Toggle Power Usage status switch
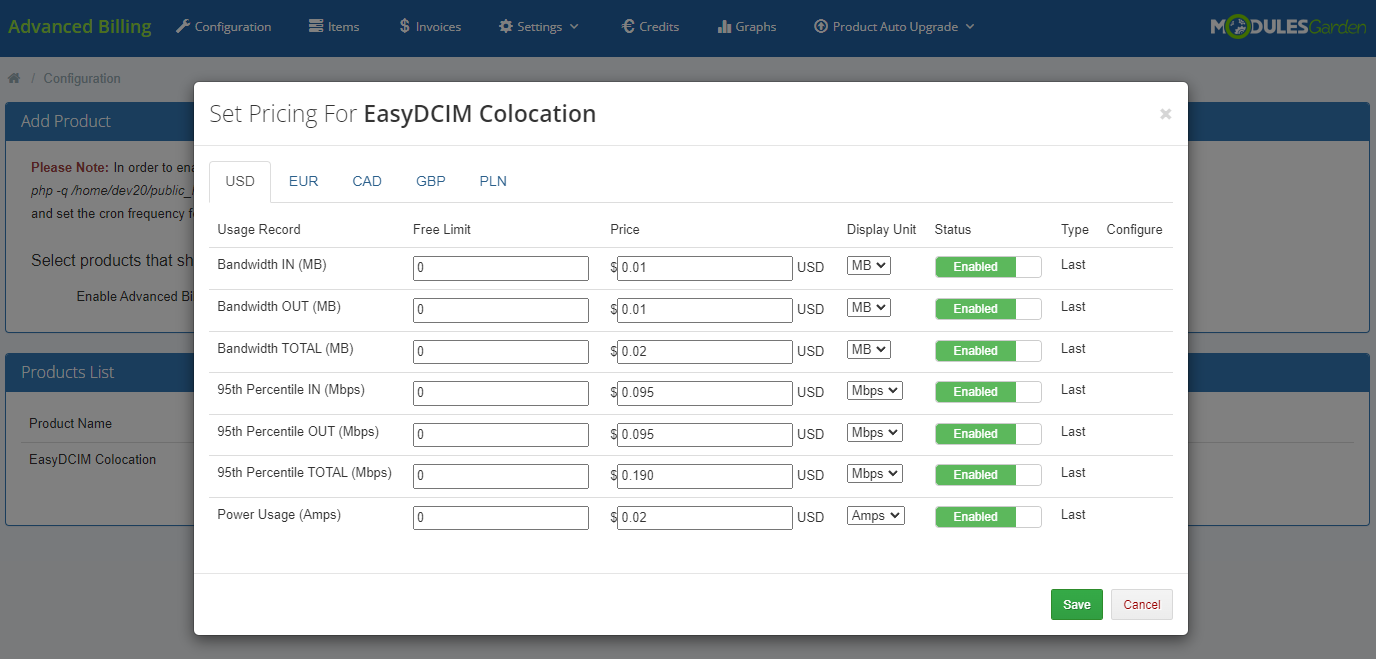Viewport: 1376px width, 659px height. point(988,517)
